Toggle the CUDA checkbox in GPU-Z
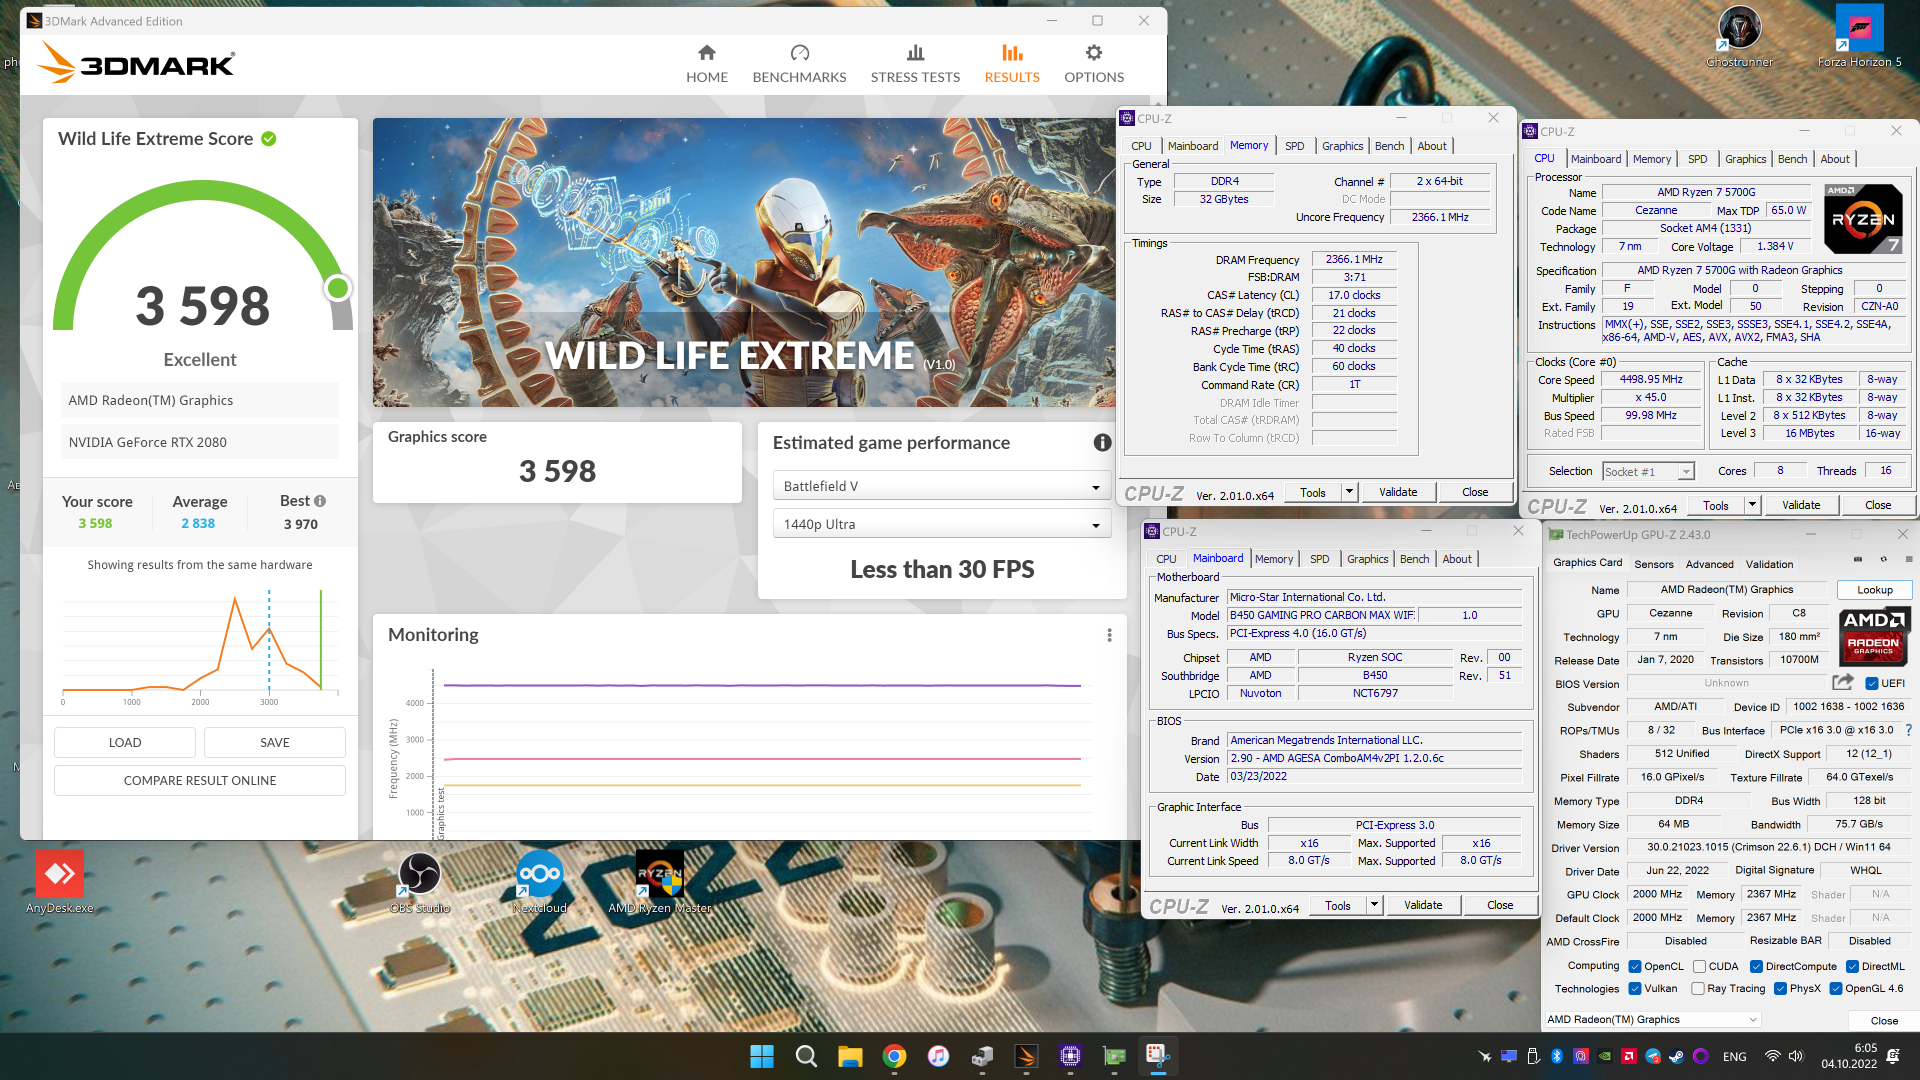Screen dimensions: 1920x1080 click(x=1699, y=966)
